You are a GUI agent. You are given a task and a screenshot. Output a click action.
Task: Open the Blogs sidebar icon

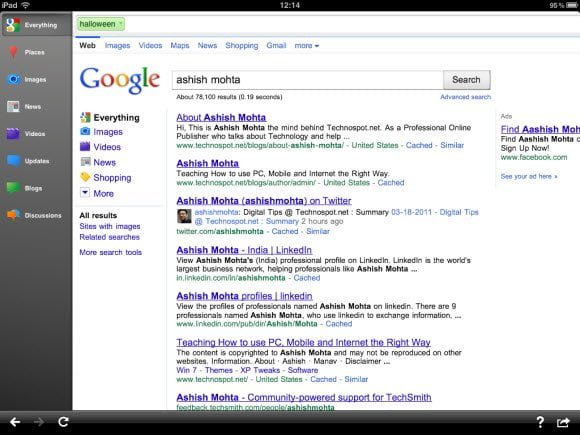[x=13, y=188]
